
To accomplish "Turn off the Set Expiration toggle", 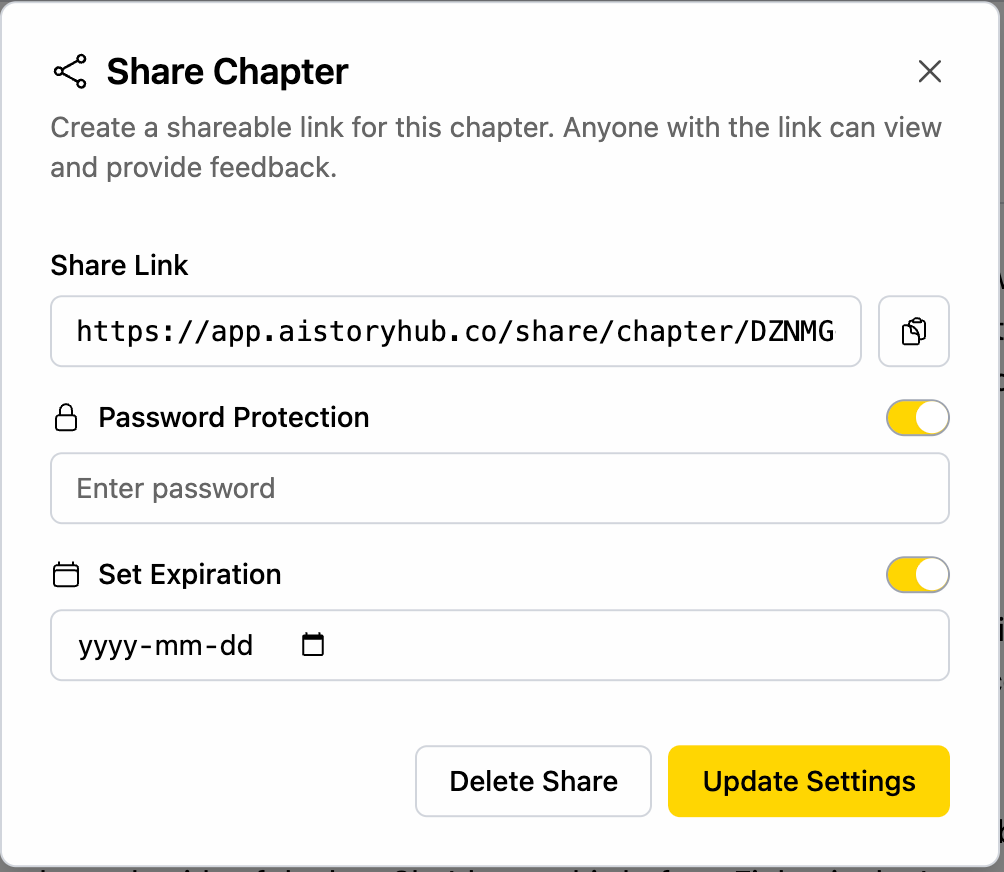I will 917,574.
